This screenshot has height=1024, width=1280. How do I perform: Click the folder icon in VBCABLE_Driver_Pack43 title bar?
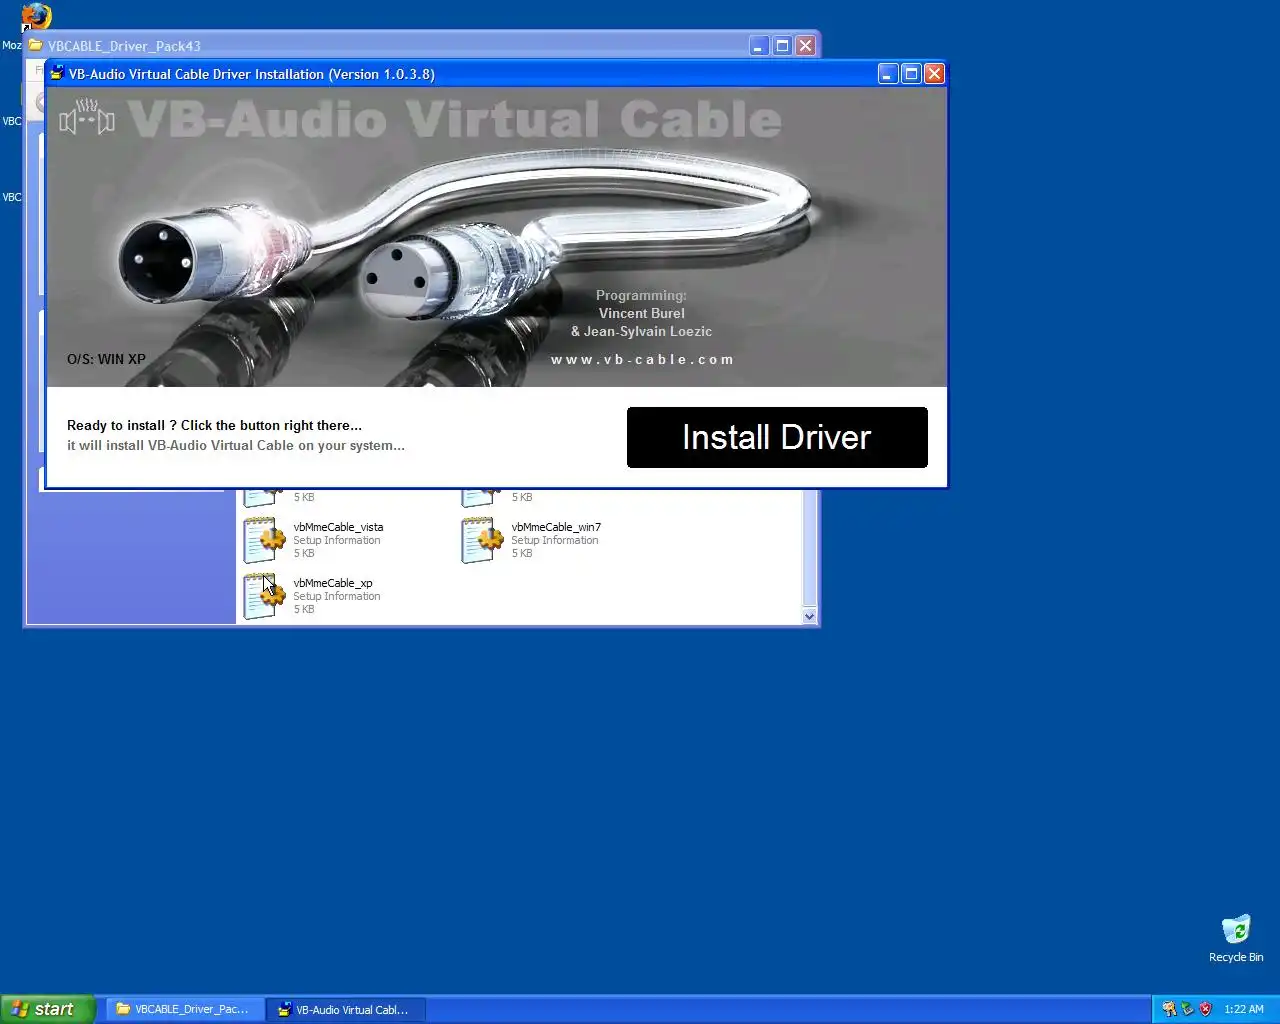click(x=36, y=45)
